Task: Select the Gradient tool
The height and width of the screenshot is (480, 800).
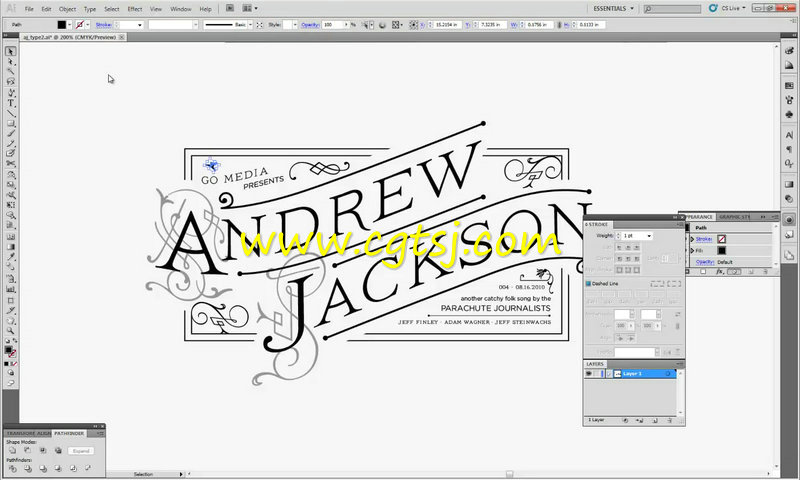Action: point(10,247)
